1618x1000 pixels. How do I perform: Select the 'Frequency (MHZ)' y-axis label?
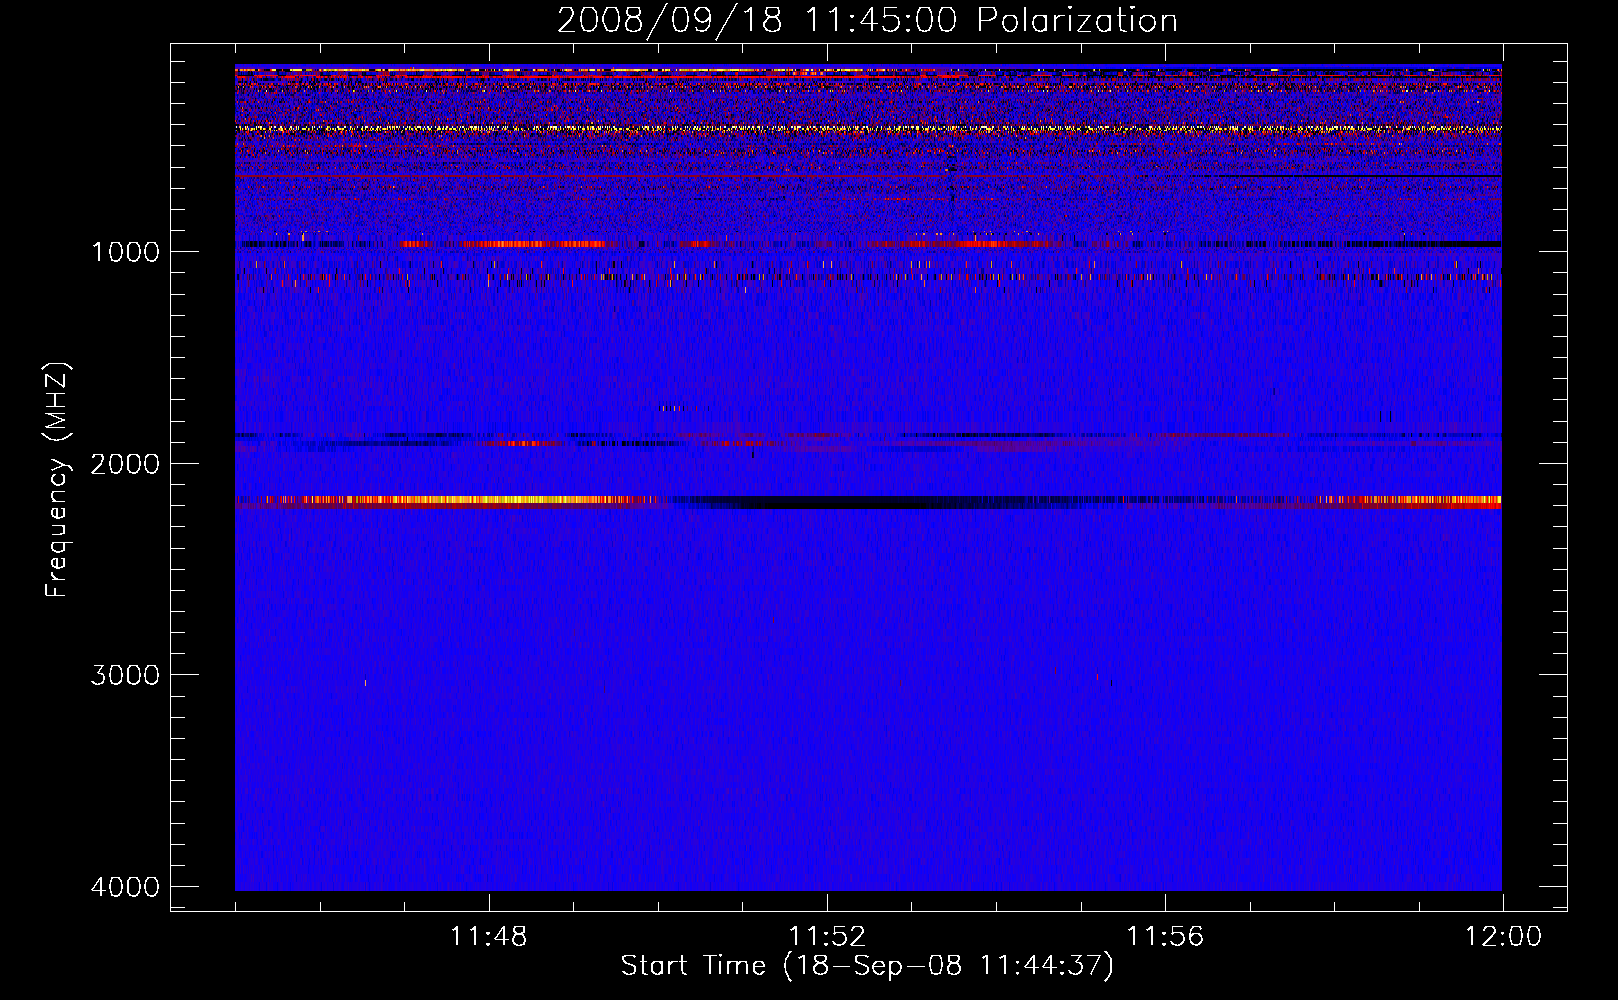(x=58, y=480)
